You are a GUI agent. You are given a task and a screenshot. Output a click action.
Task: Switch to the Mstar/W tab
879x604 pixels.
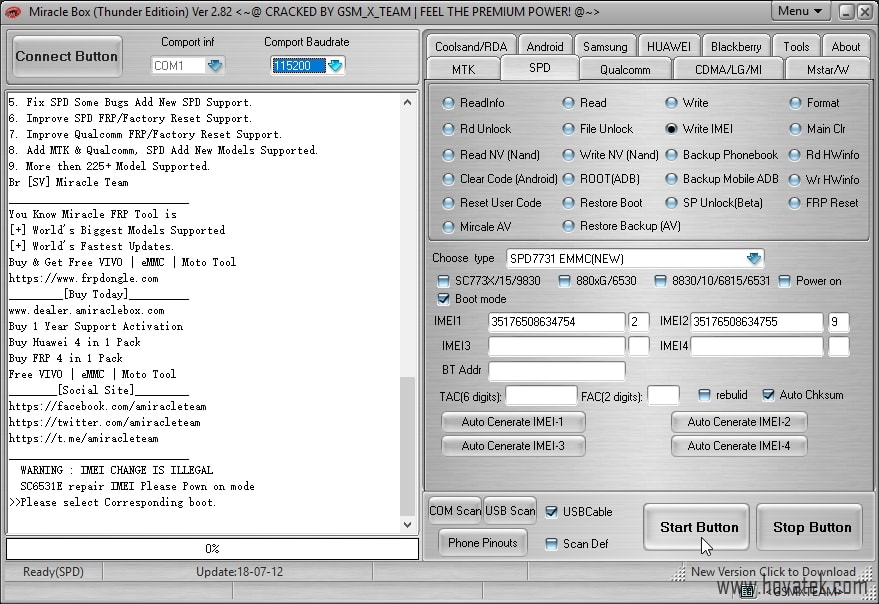827,70
